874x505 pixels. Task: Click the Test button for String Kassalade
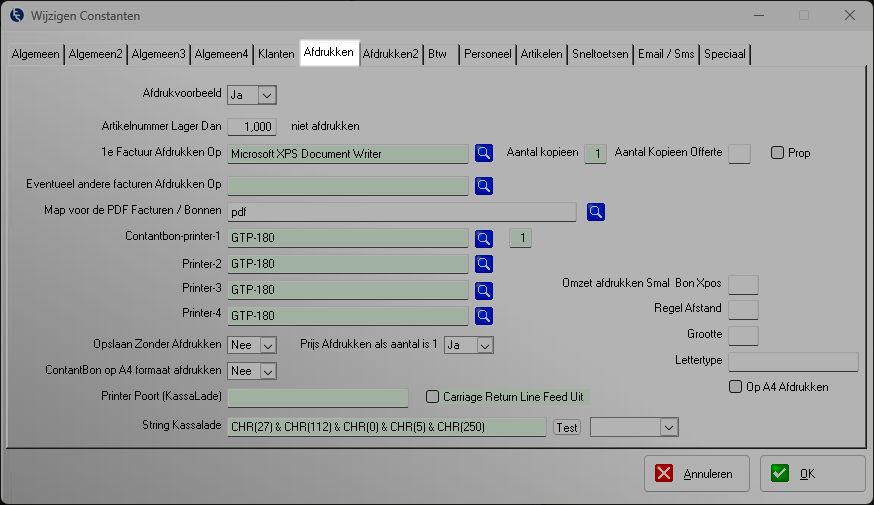[566, 427]
